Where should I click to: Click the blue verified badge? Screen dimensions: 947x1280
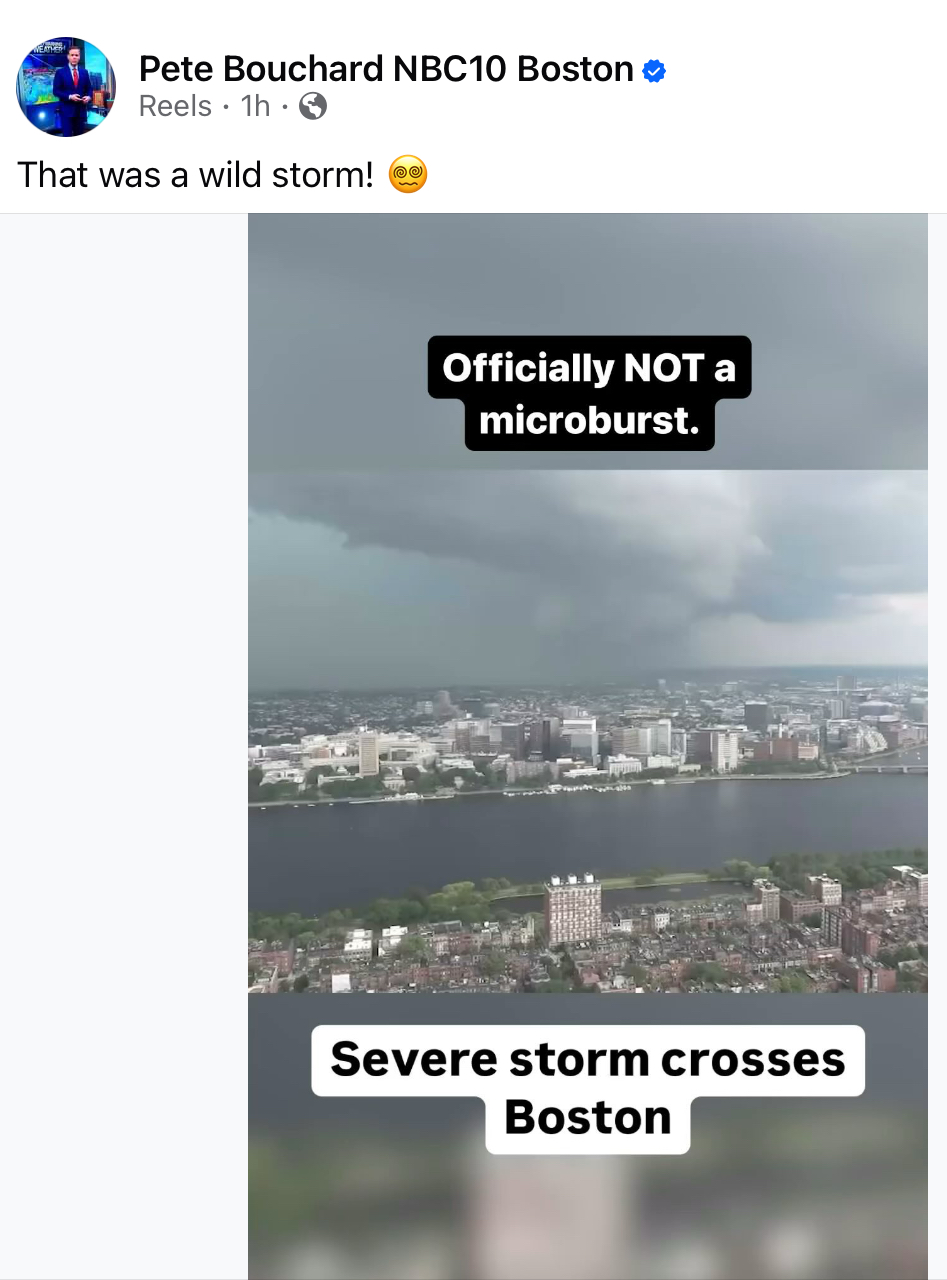[x=654, y=71]
